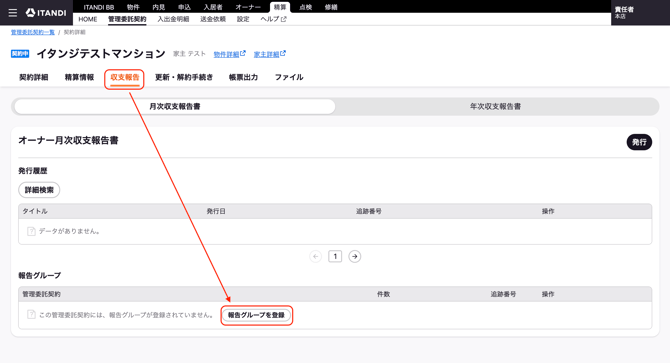Viewport: 670px width, 363px height.
Task: Switch to 契約詳細 tab
Action: coord(34,77)
